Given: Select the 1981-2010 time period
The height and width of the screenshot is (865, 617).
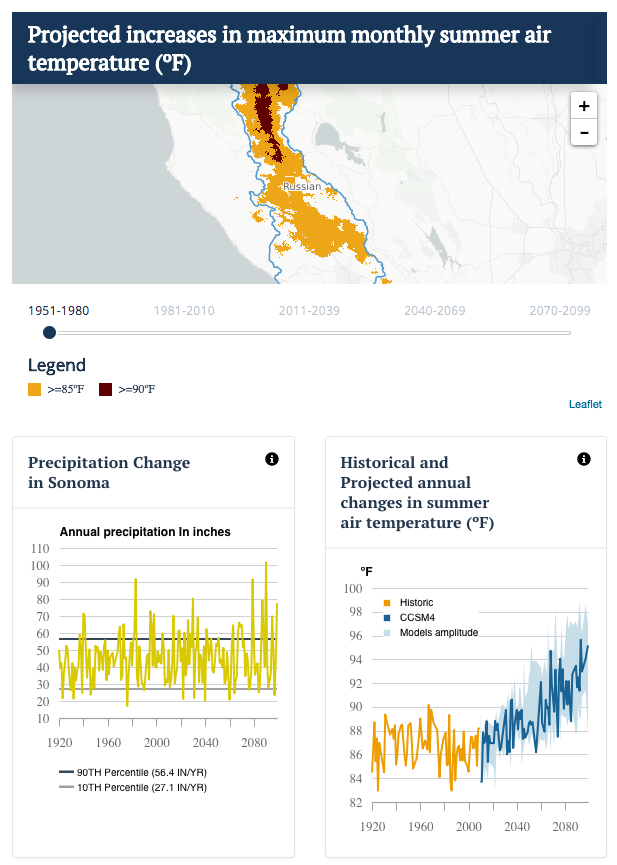Looking at the screenshot, I should pyautogui.click(x=184, y=311).
